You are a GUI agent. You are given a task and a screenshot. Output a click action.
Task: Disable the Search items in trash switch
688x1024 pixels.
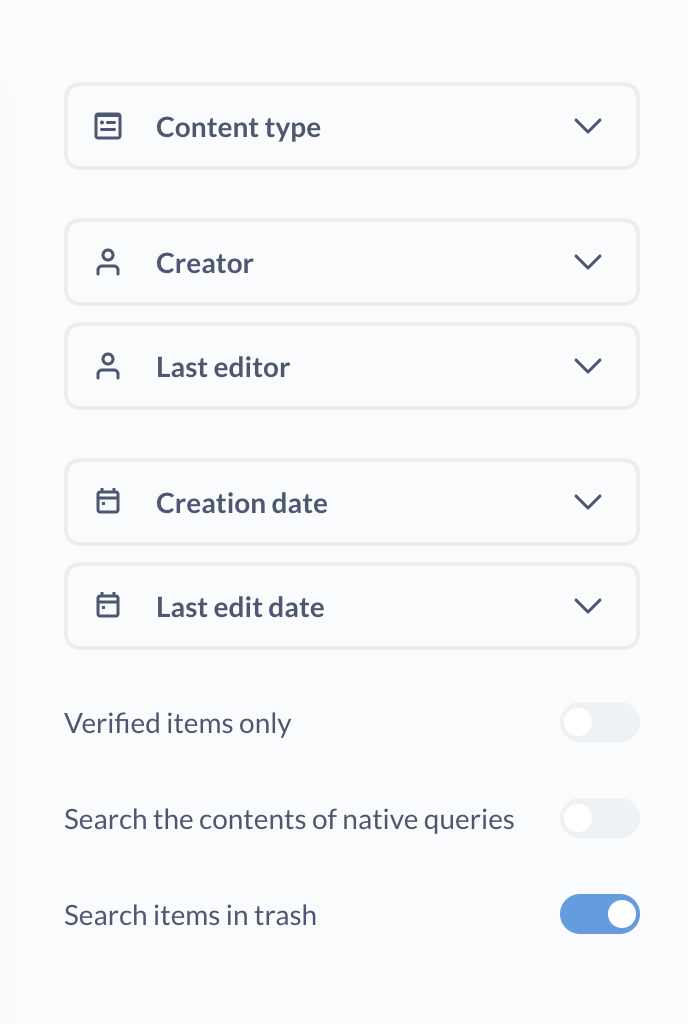[x=599, y=914]
